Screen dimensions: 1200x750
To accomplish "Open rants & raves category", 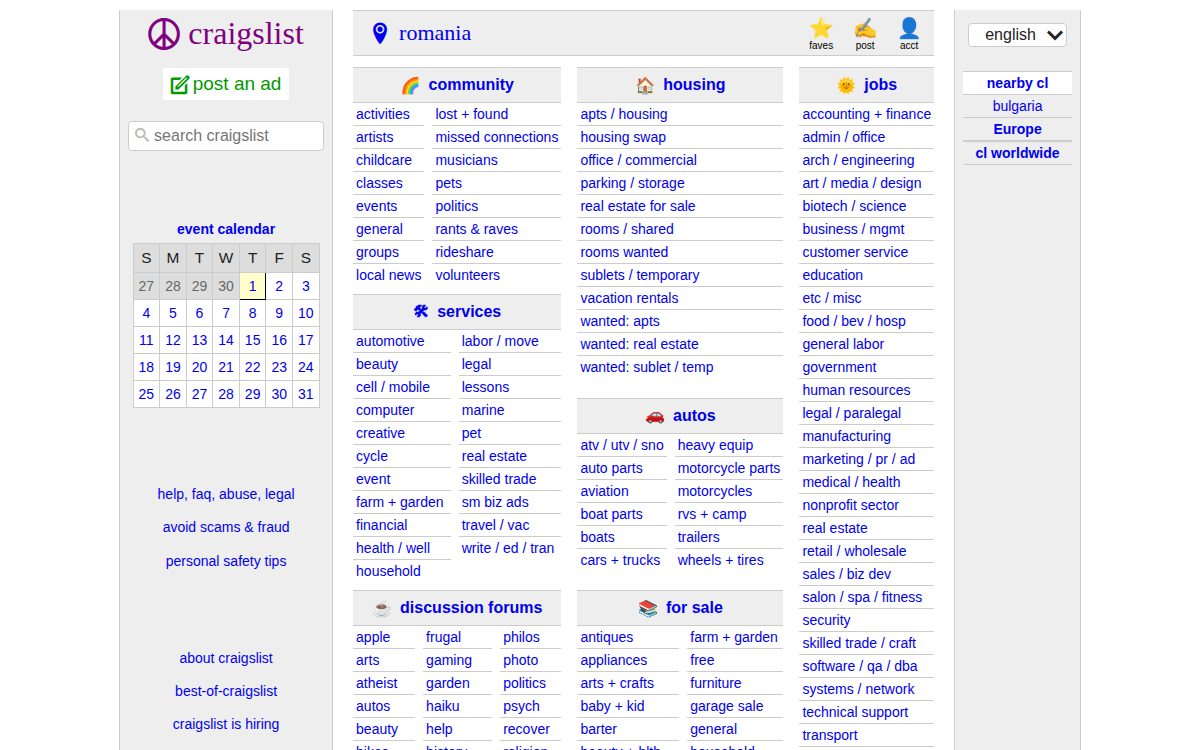I will (477, 229).
